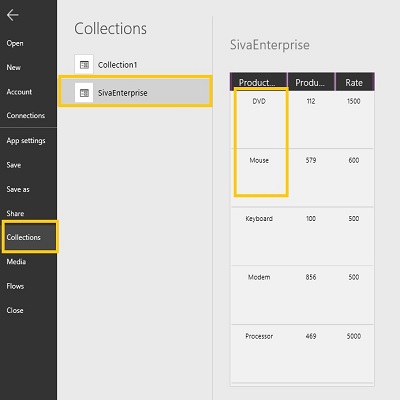The width and height of the screenshot is (400, 400).
Task: Select SivaEnterprise collection entry
Action: [x=135, y=93]
